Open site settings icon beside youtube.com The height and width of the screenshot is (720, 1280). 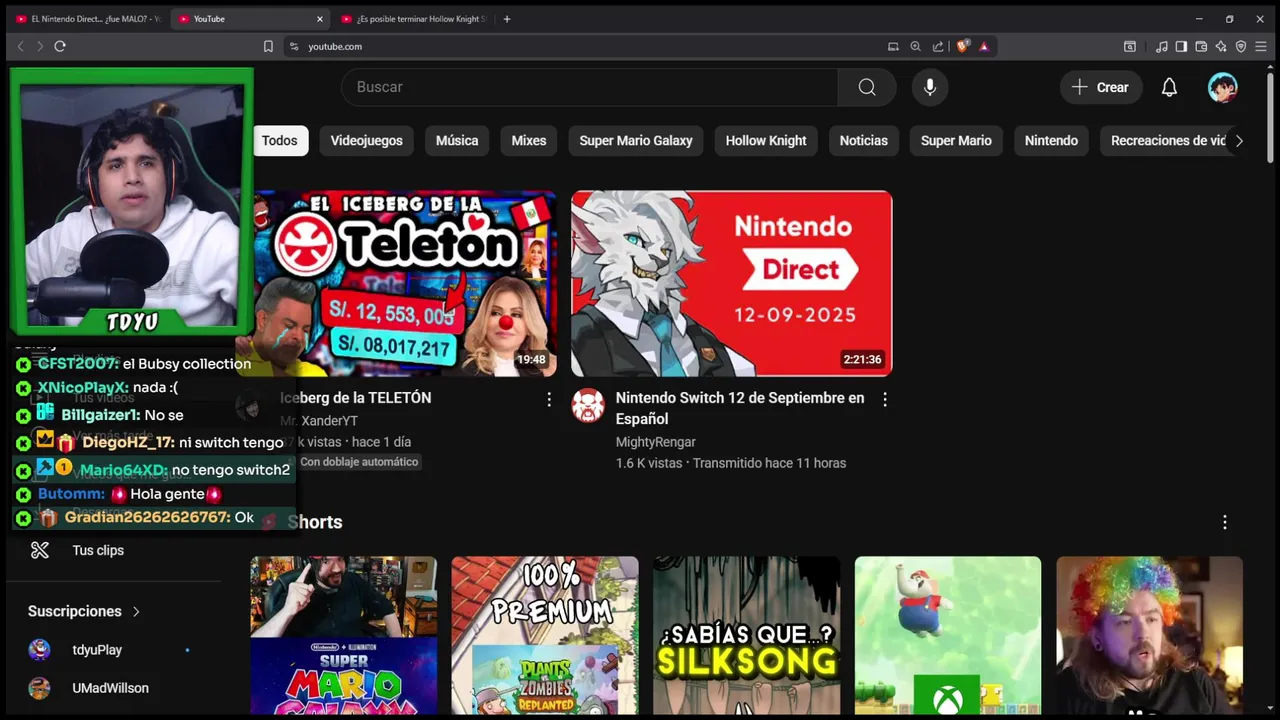click(x=294, y=46)
